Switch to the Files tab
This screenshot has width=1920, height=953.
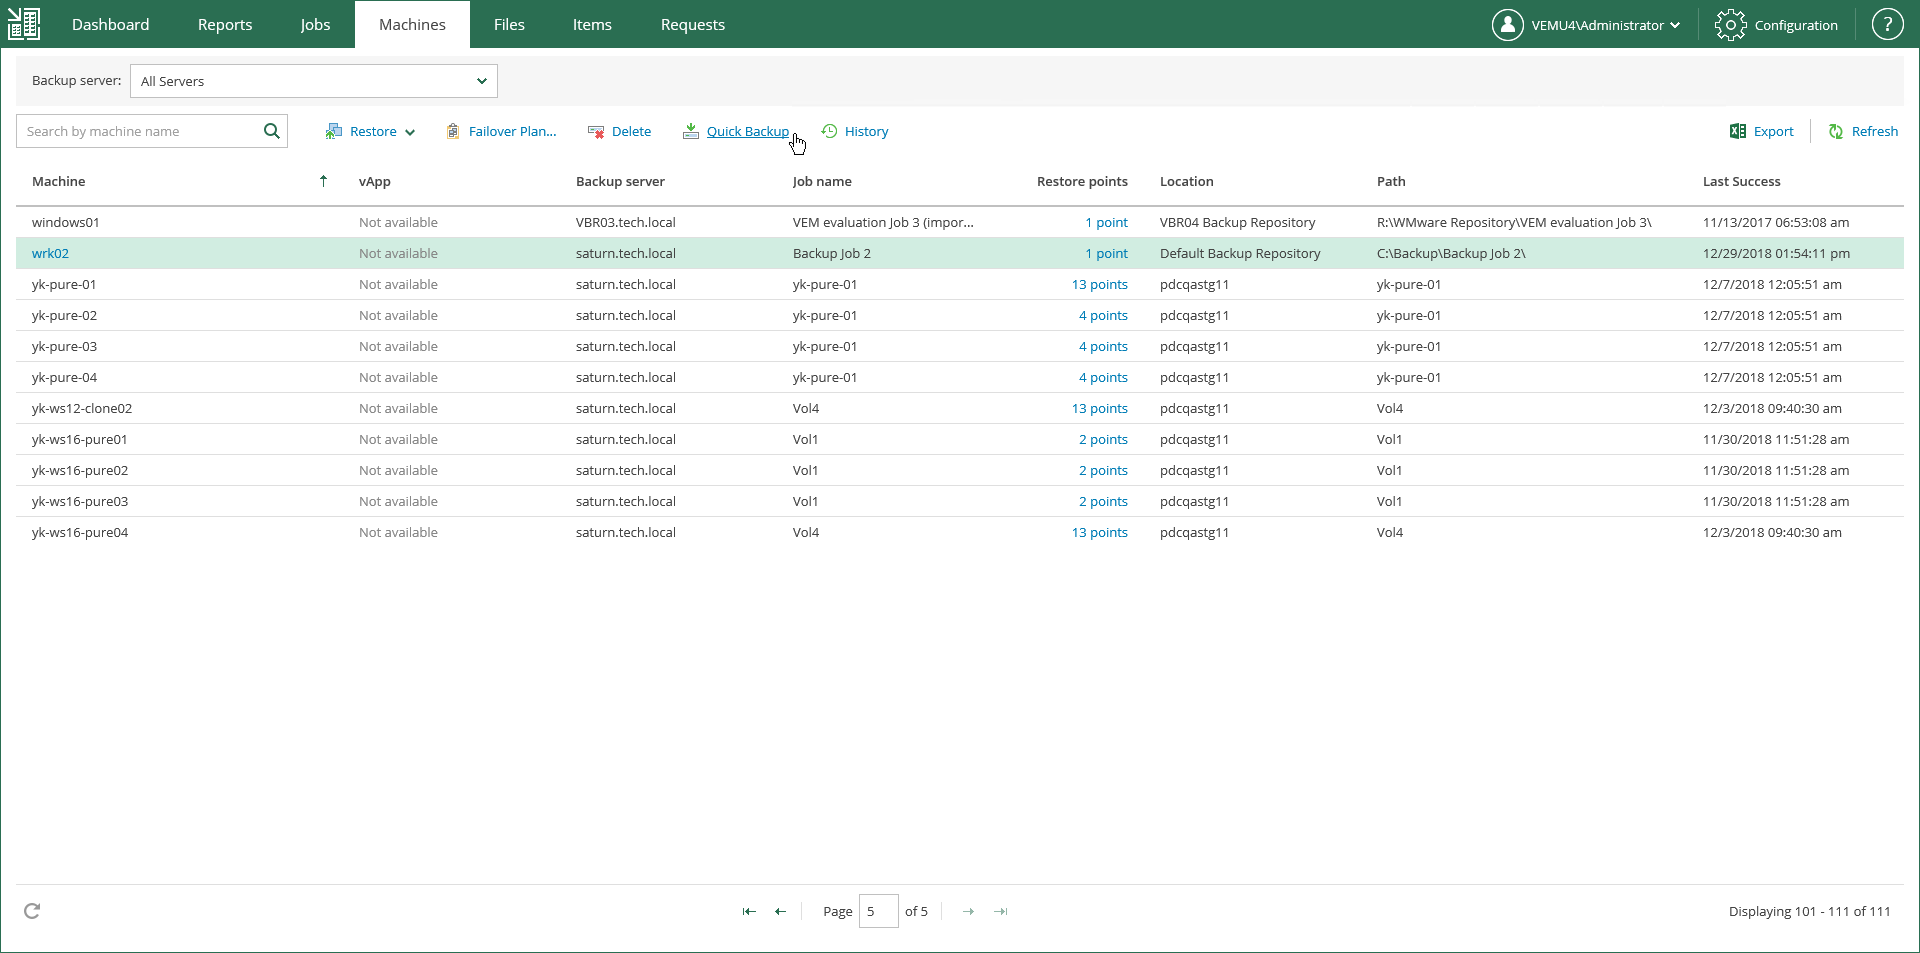pos(509,24)
